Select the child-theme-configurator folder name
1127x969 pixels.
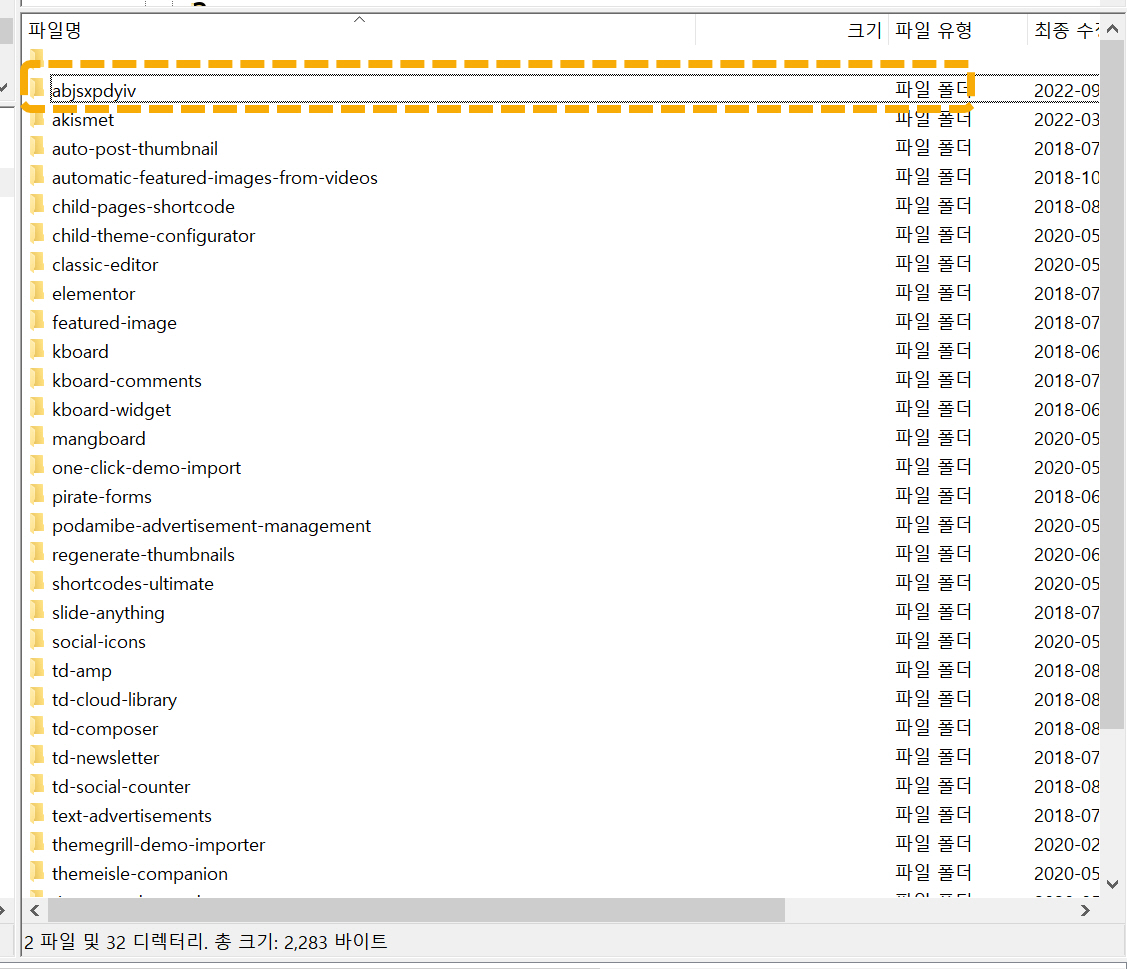pyautogui.click(x=153, y=236)
